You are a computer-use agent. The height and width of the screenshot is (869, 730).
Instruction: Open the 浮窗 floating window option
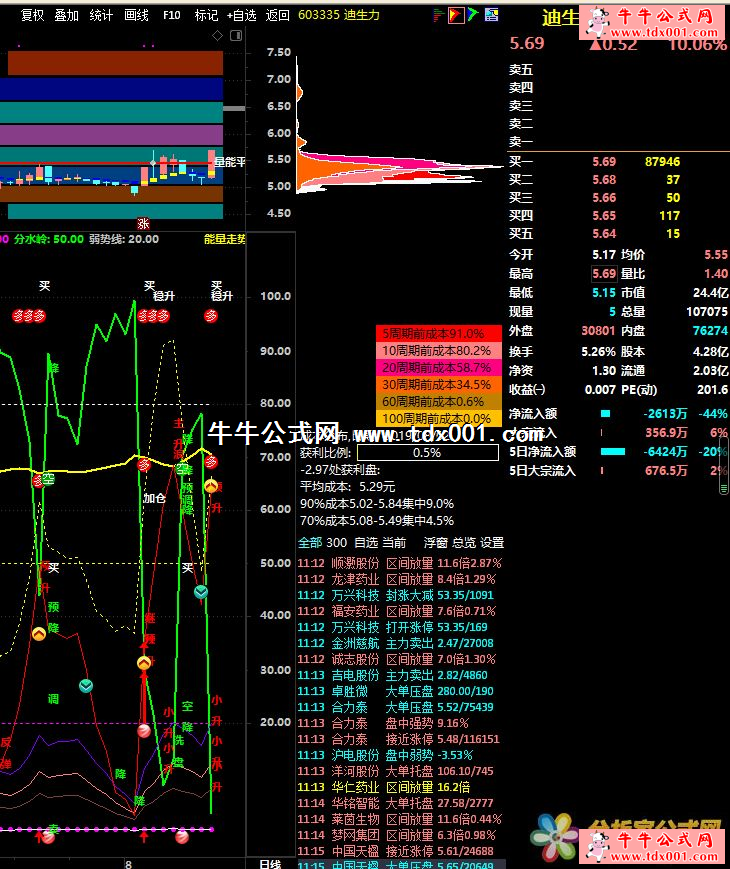click(436, 543)
